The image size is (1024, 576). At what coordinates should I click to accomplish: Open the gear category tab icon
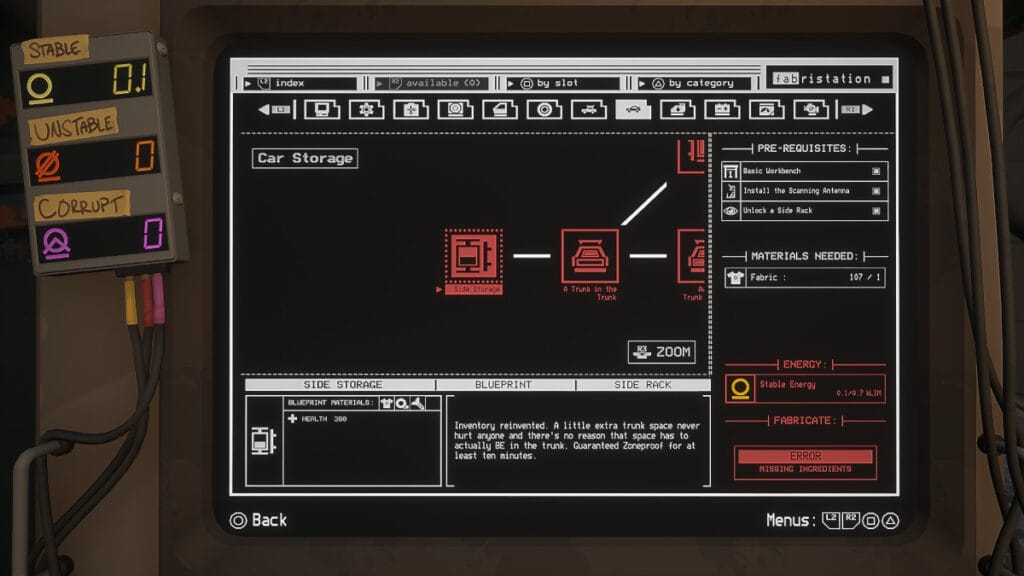point(366,110)
